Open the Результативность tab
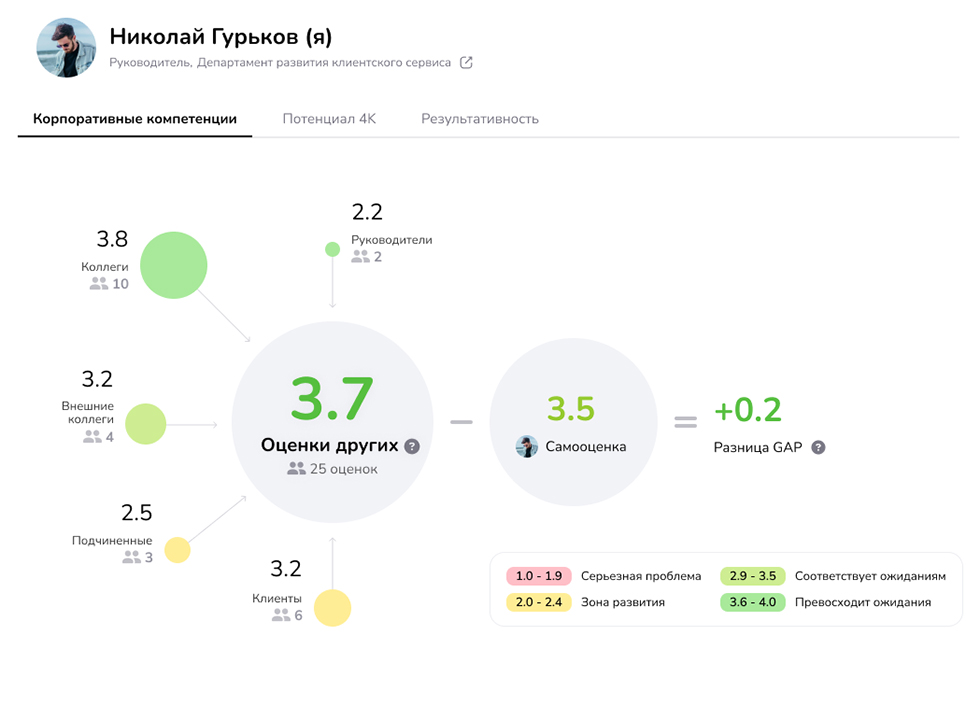The image size is (980, 719). (x=479, y=119)
